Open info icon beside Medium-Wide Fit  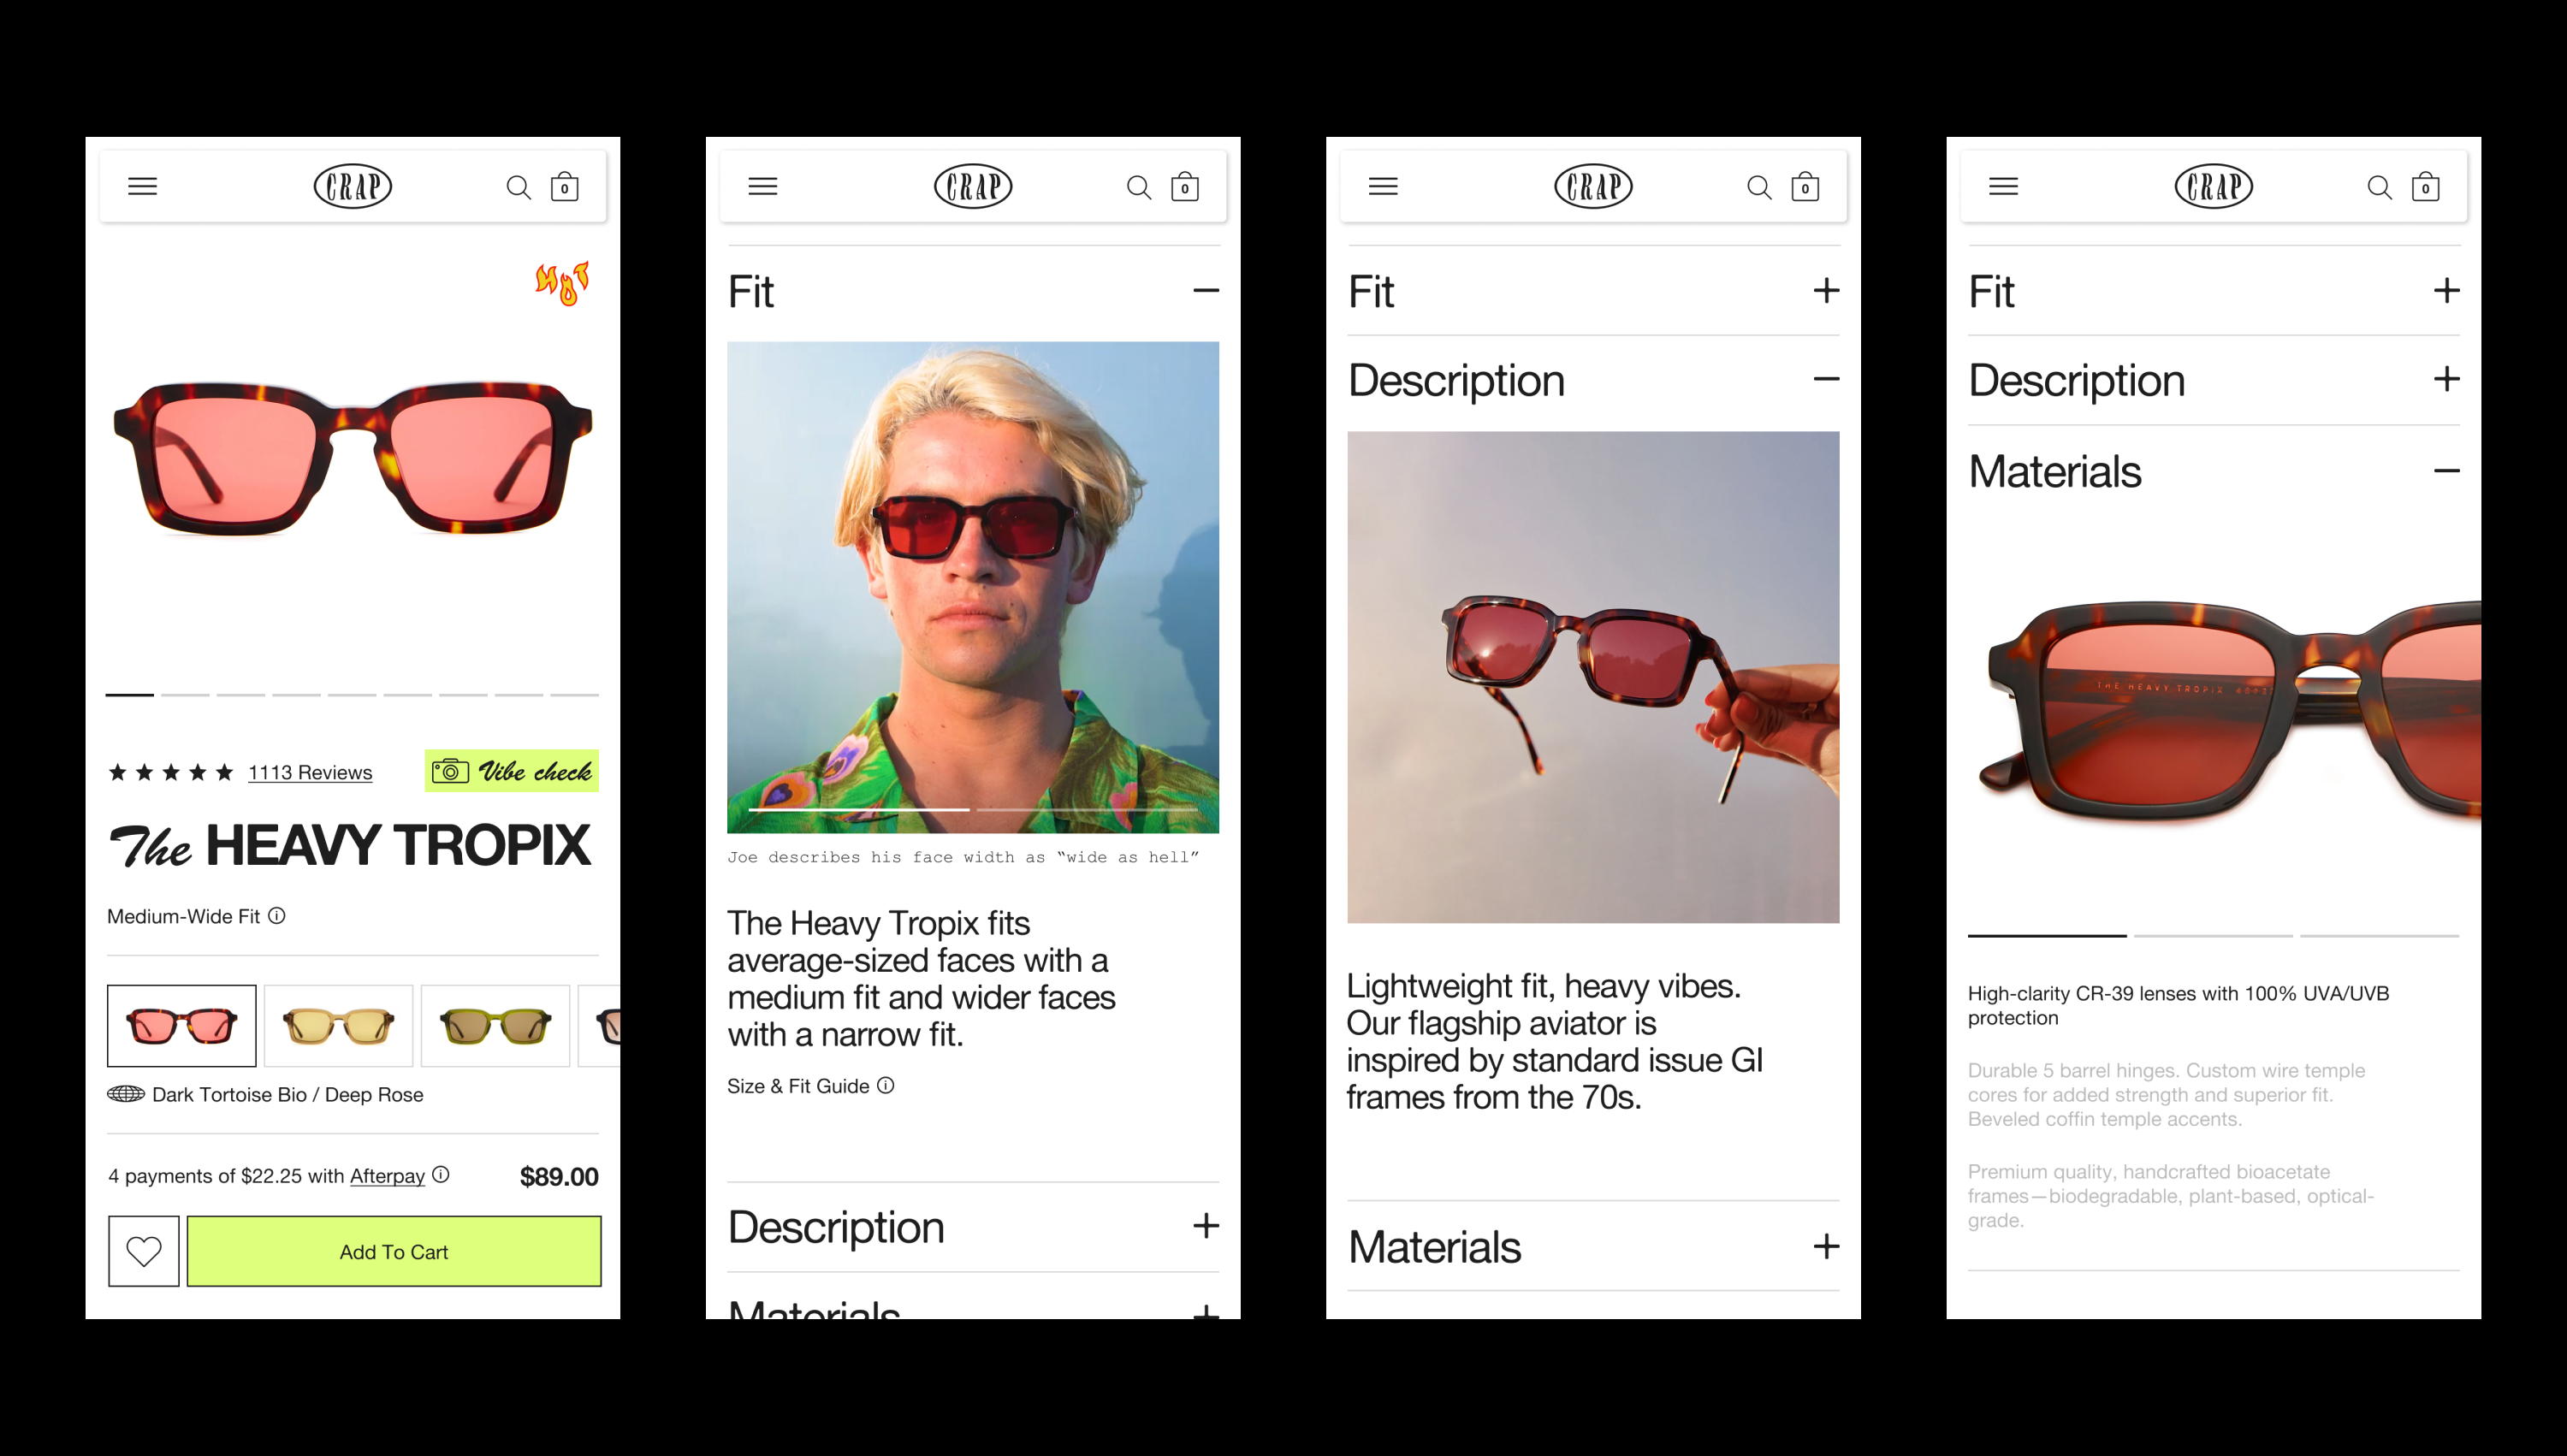[277, 915]
